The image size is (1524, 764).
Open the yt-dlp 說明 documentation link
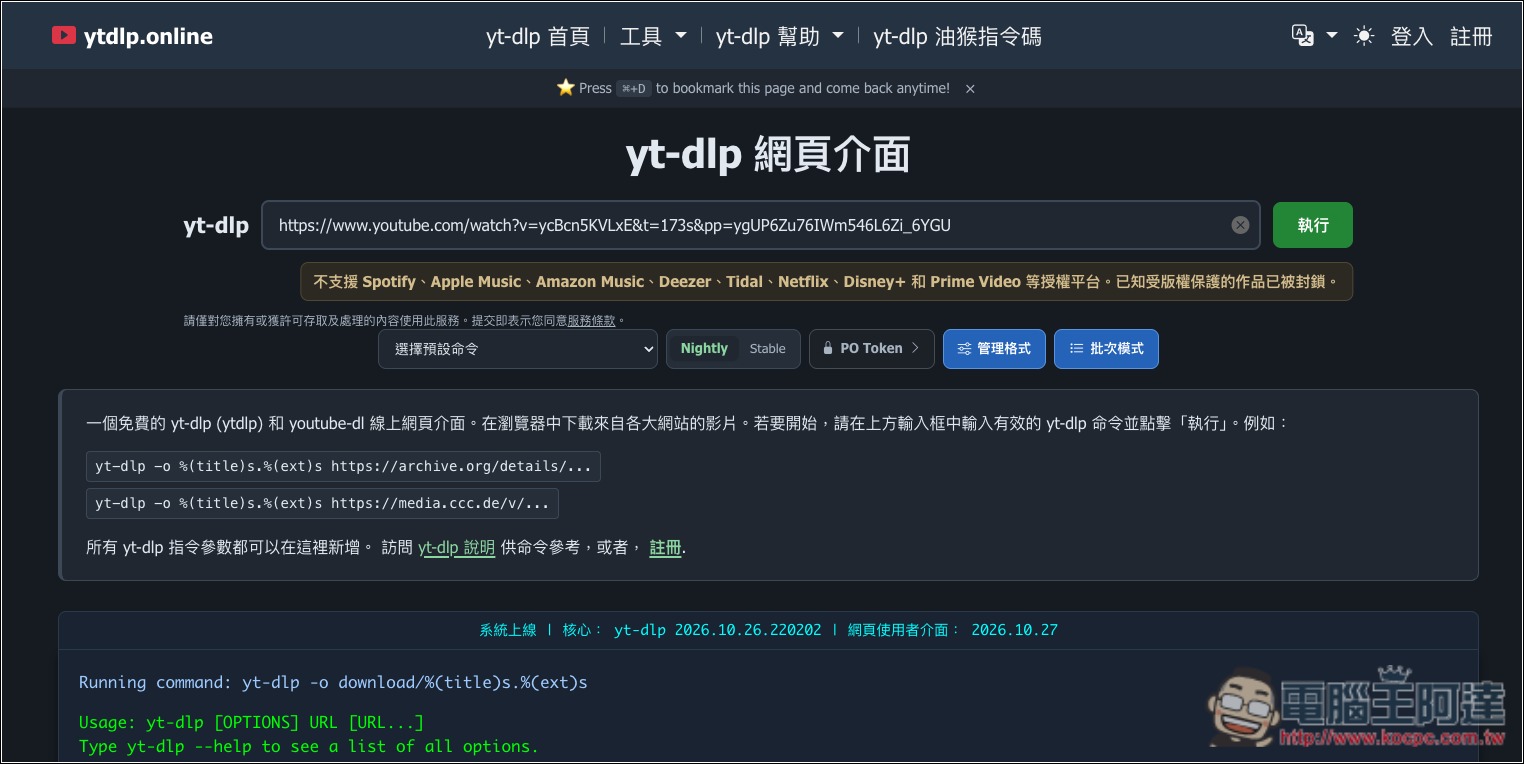456,548
